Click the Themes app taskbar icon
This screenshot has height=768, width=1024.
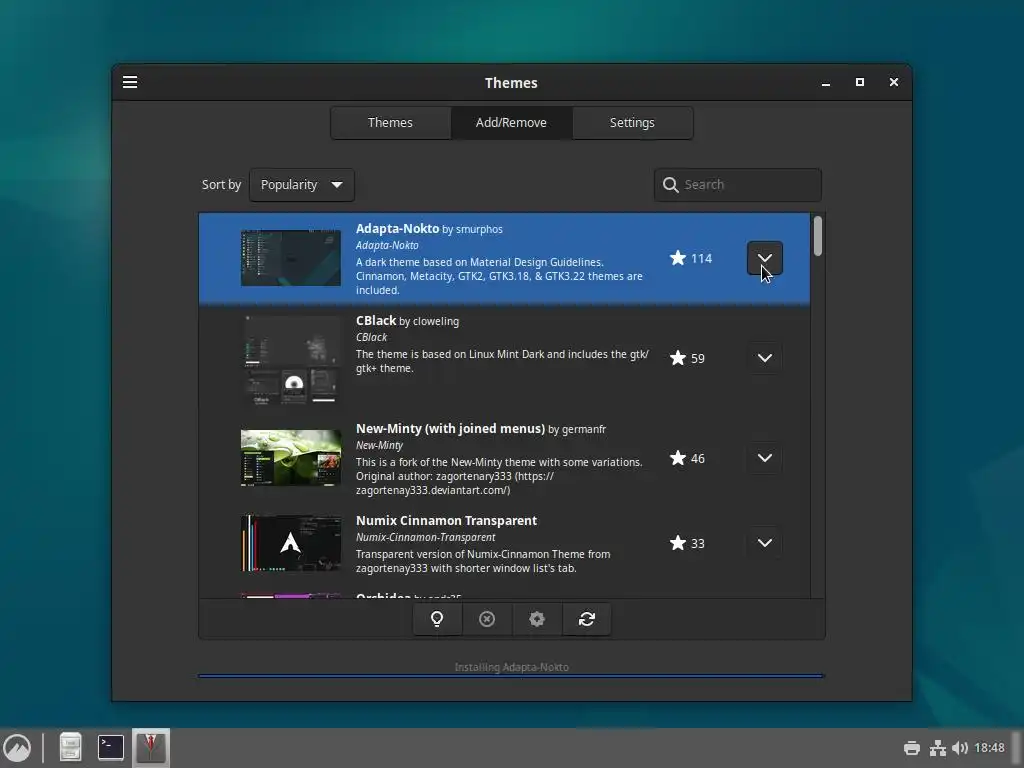pyautogui.click(x=151, y=748)
